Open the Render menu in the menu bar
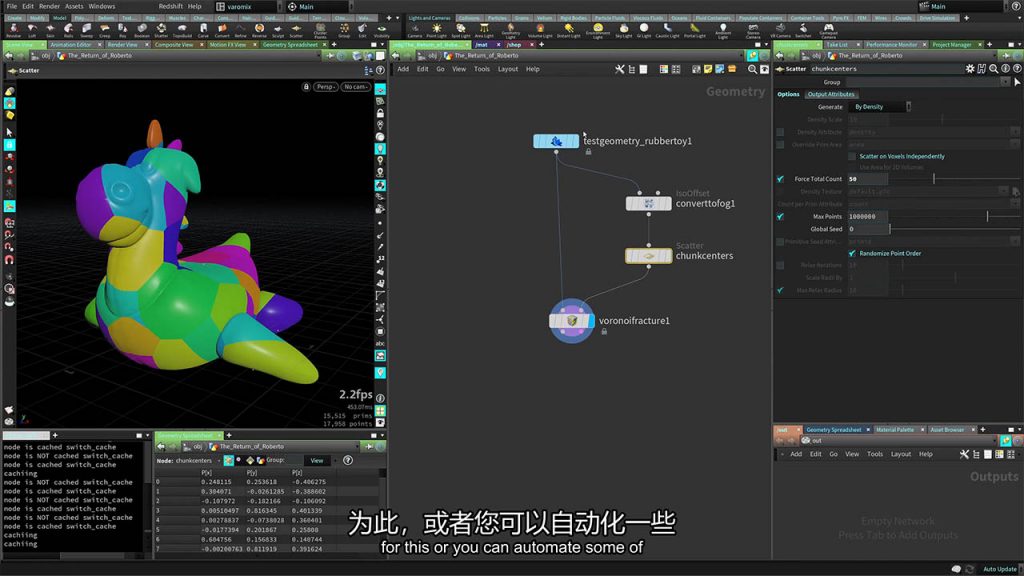 point(49,6)
